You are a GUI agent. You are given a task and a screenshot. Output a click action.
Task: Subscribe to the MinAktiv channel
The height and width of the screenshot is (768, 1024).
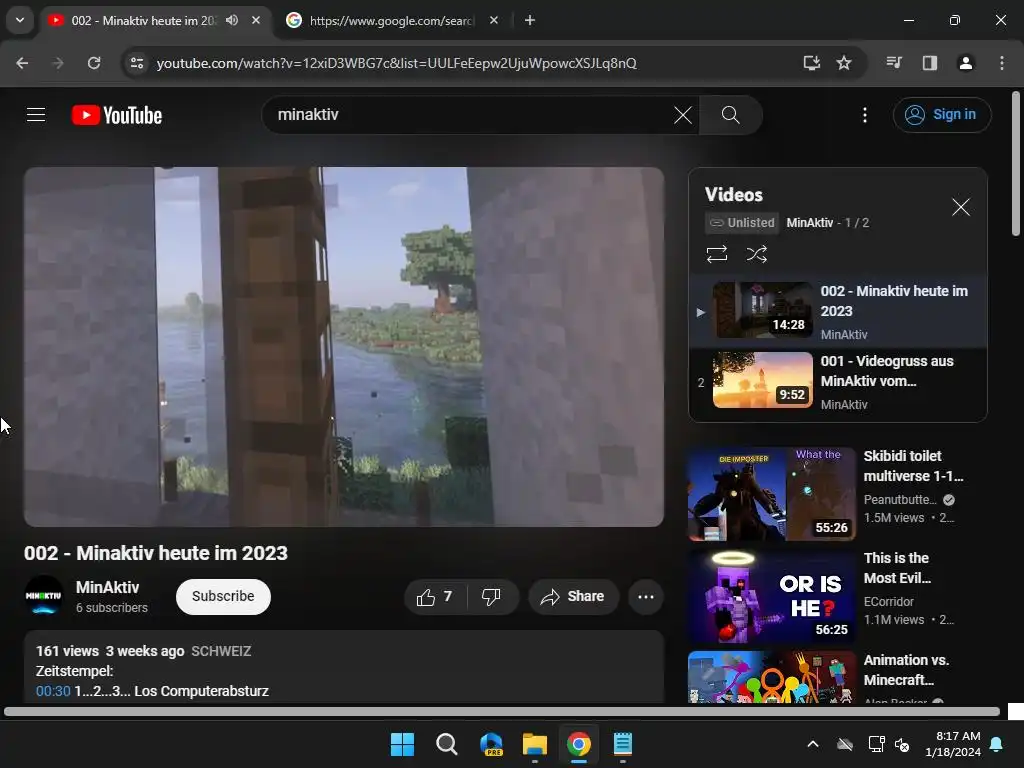point(223,596)
